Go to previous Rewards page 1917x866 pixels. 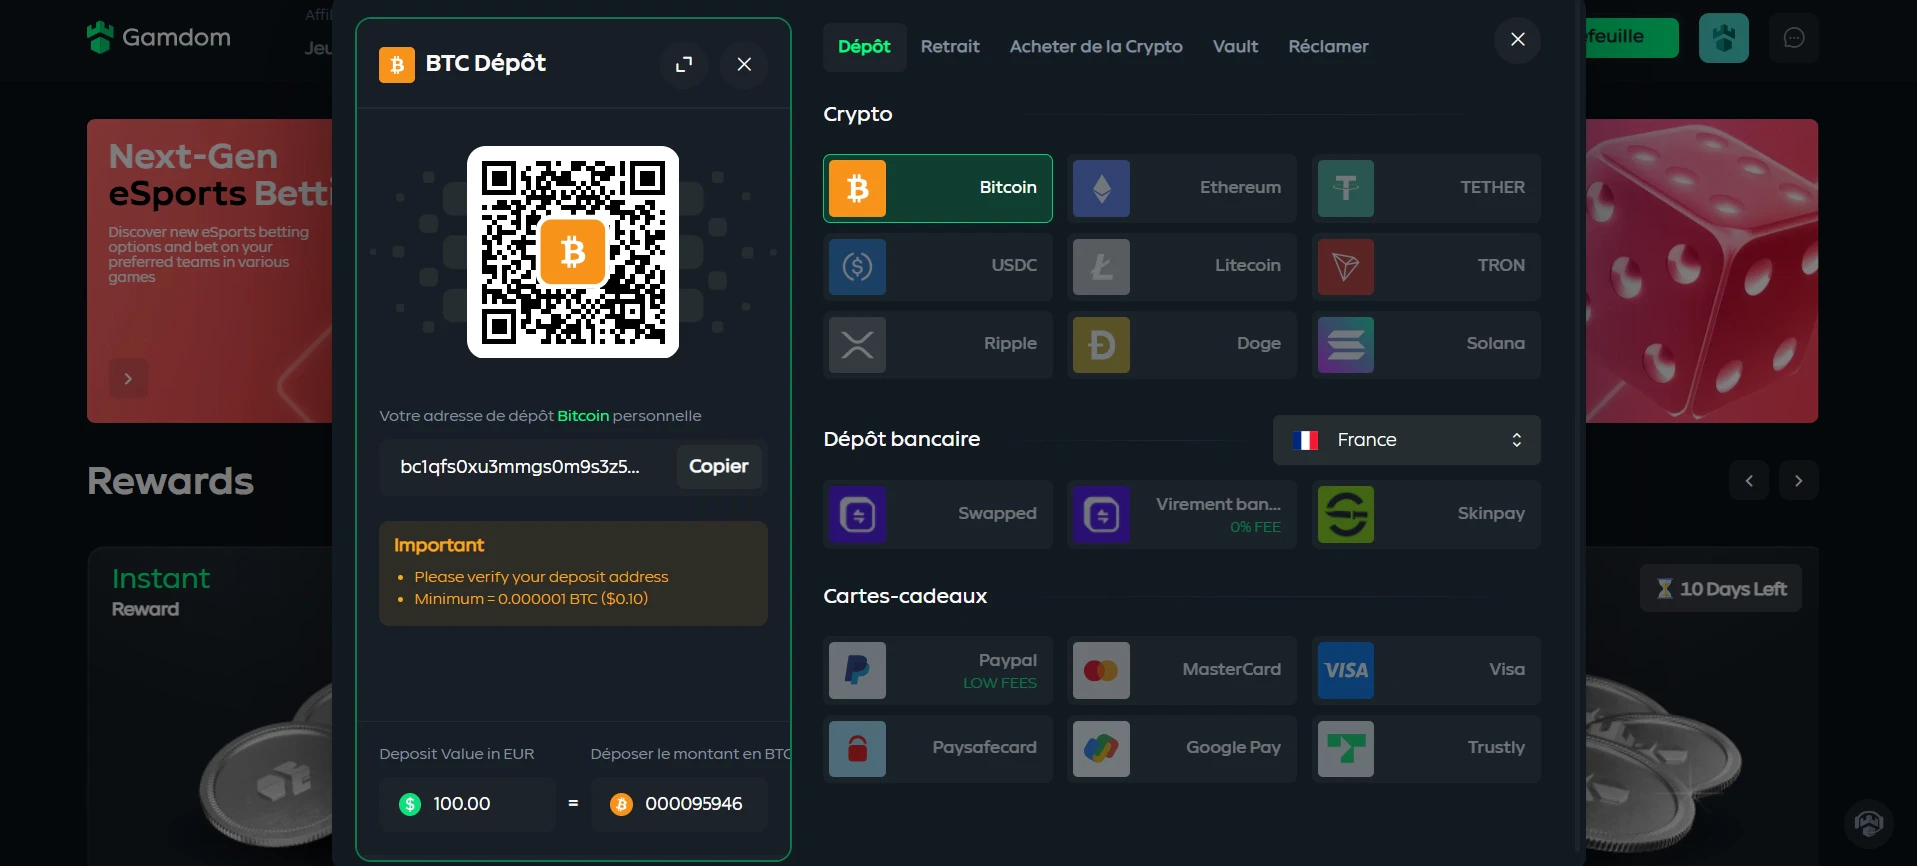[1749, 481]
